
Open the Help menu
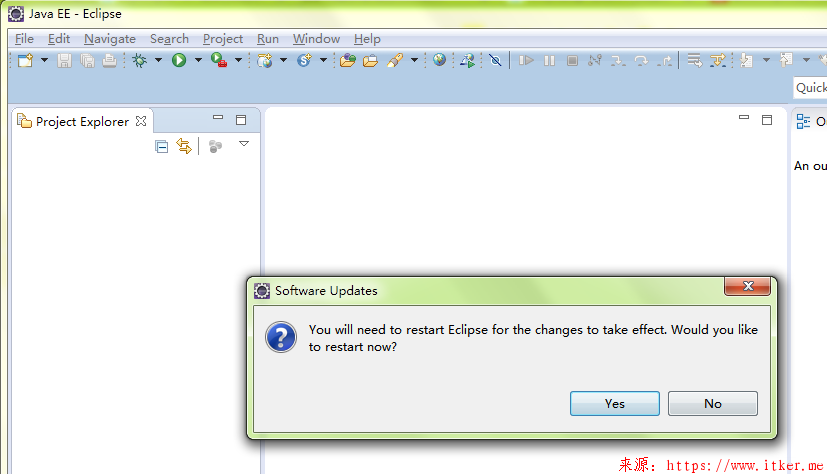coord(367,39)
